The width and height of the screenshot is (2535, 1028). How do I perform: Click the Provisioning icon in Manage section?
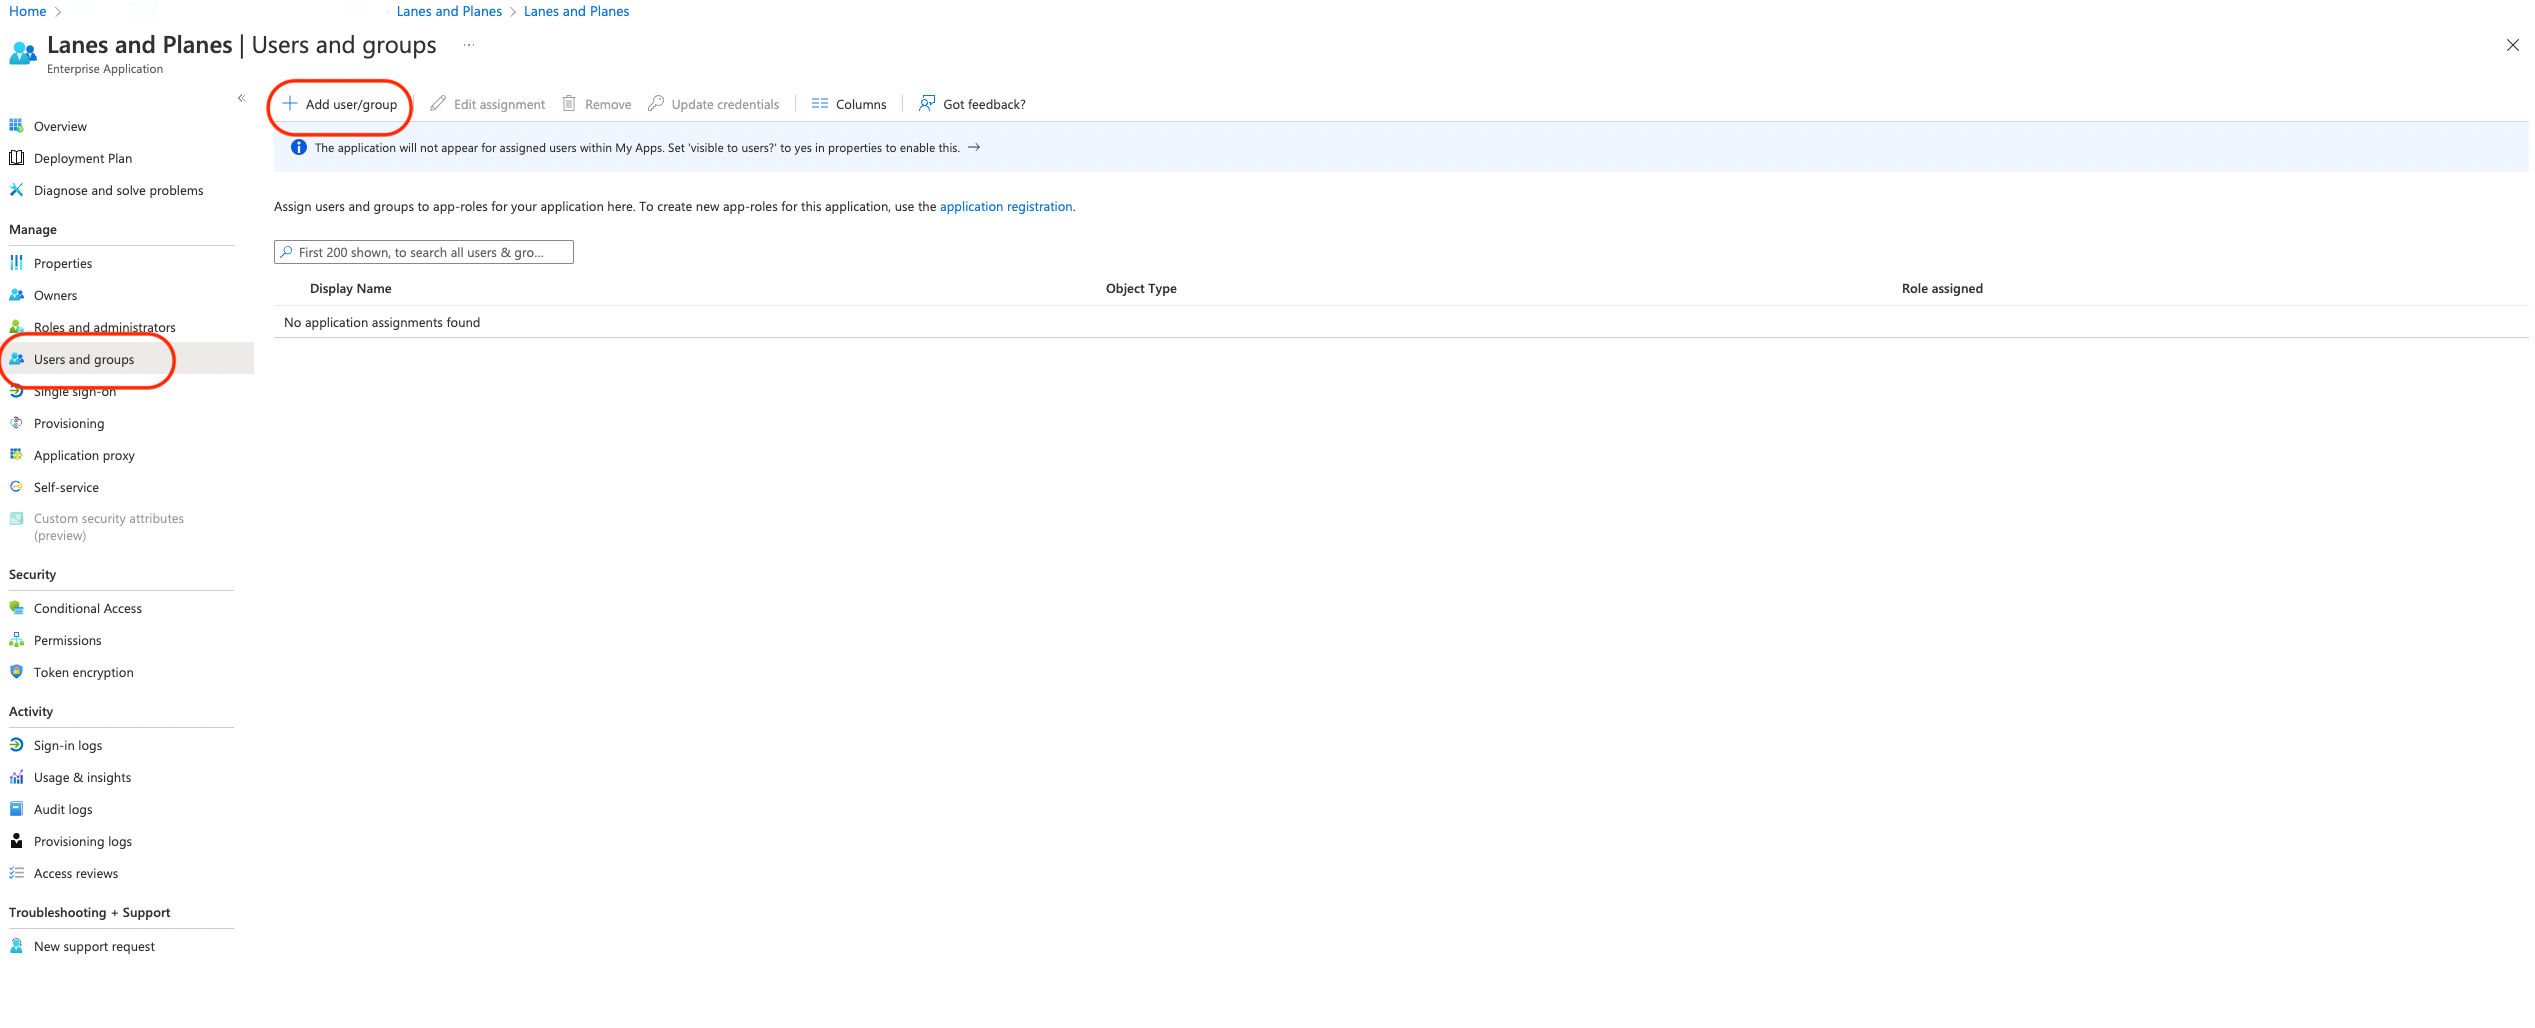click(16, 423)
